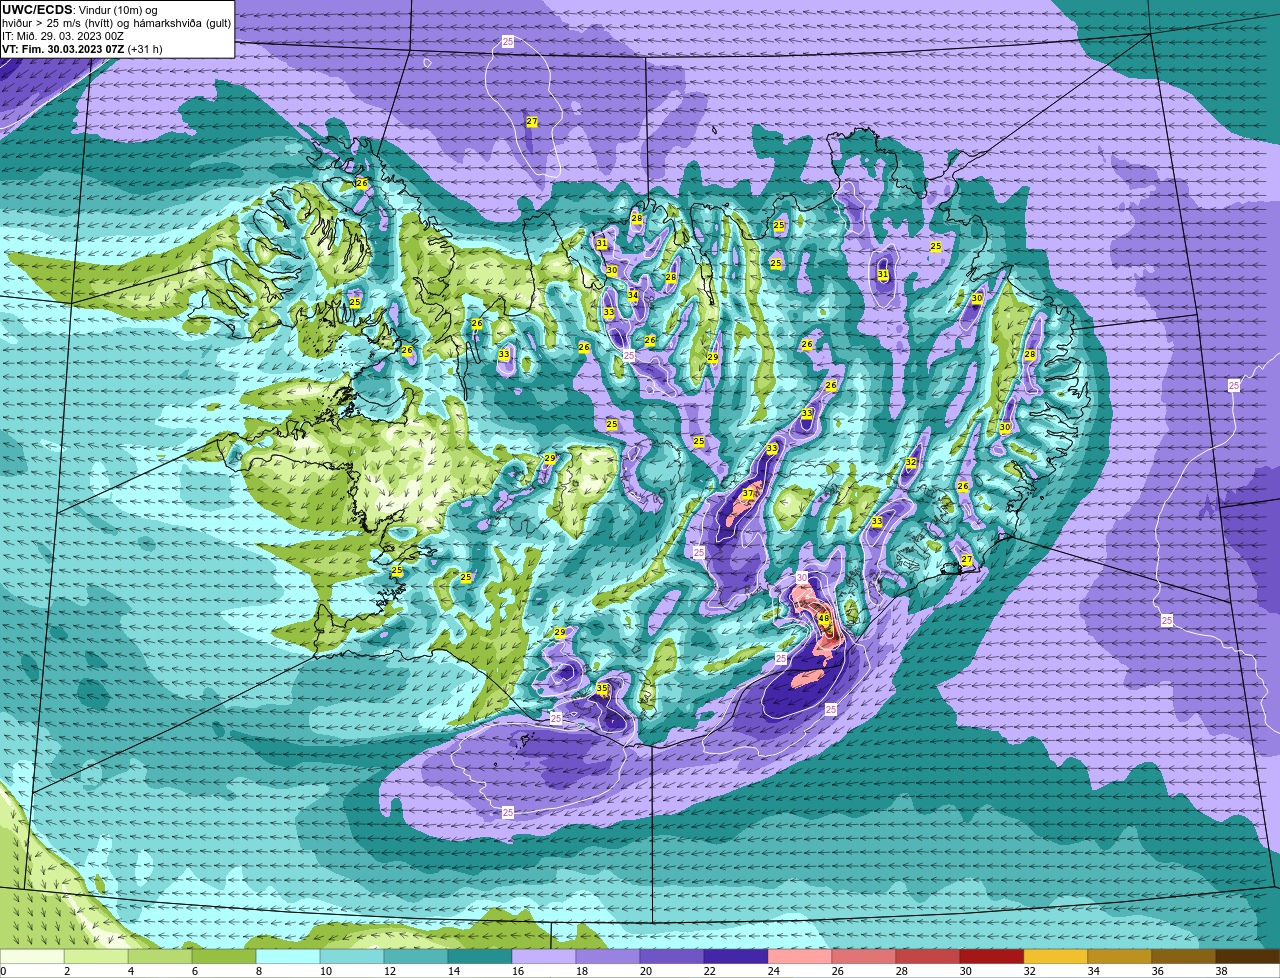Select the 14–16 dark teal legend swatch
This screenshot has height=978, width=1280.
[x=482, y=957]
